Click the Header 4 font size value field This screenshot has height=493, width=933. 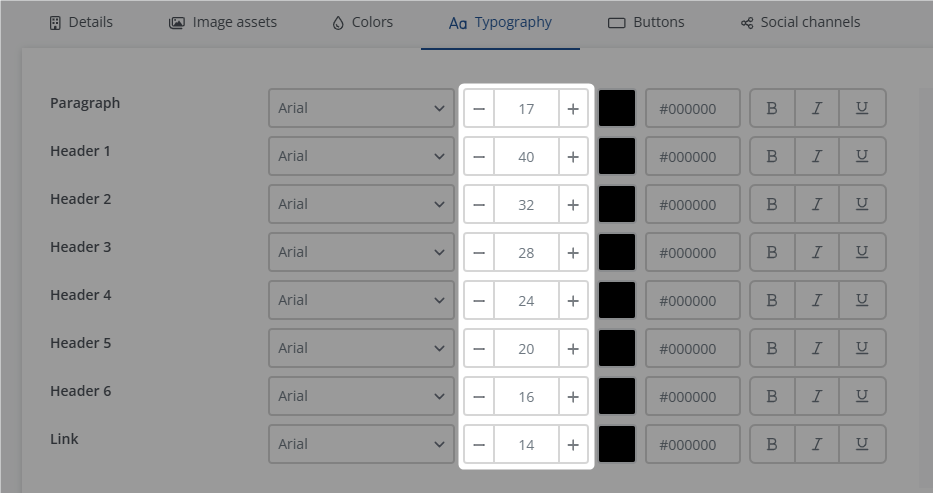[x=526, y=300]
